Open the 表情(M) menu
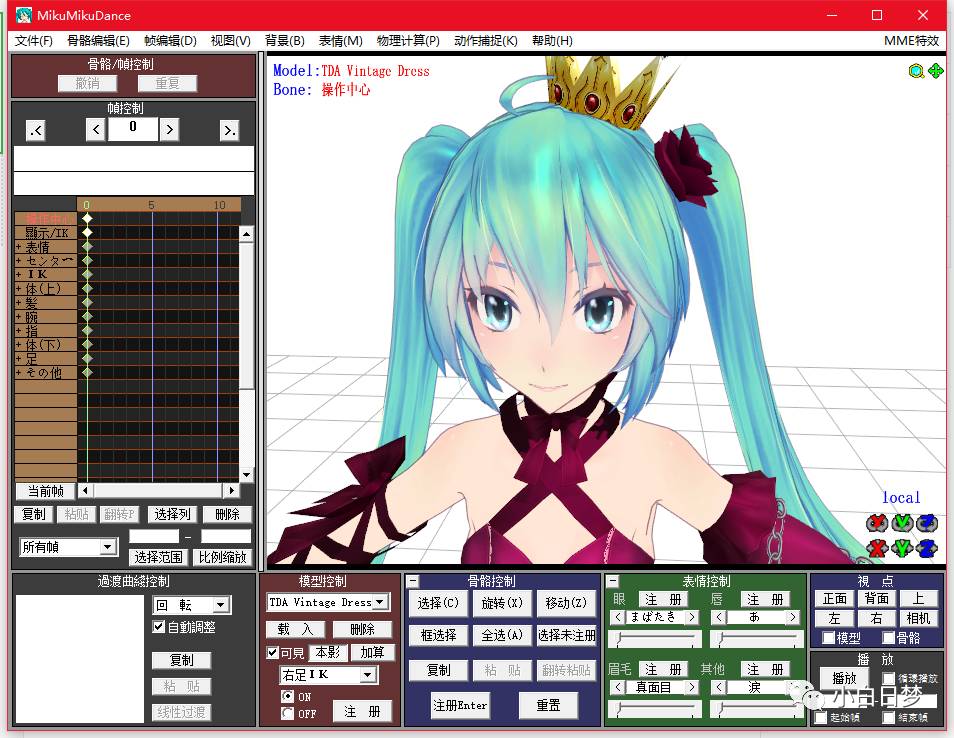This screenshot has width=954, height=738. coord(341,41)
